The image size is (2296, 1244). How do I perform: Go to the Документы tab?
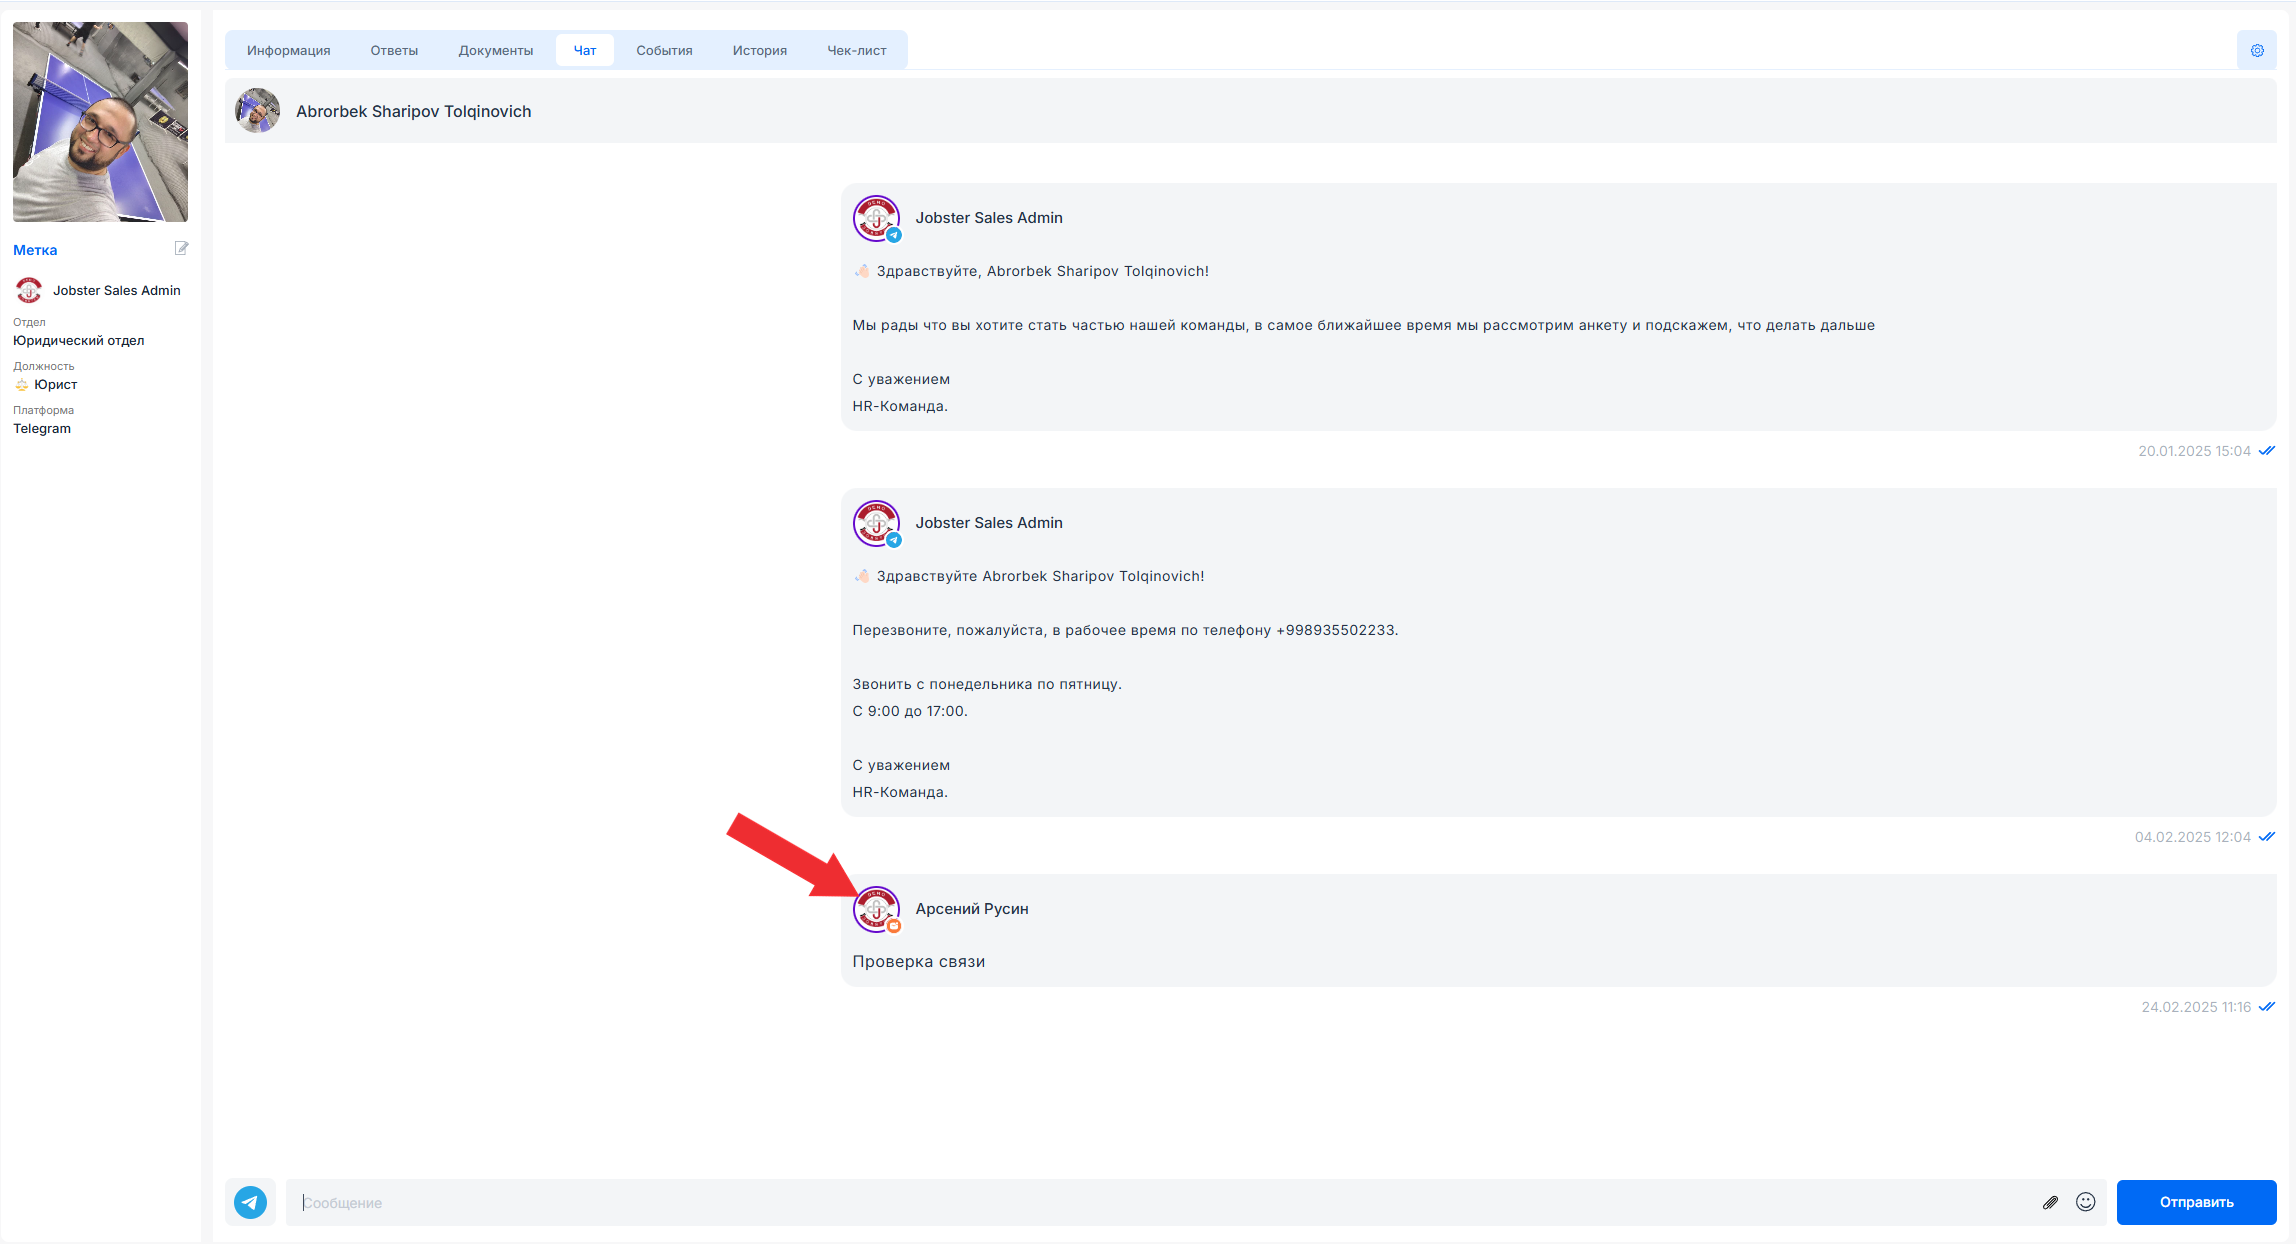click(495, 51)
